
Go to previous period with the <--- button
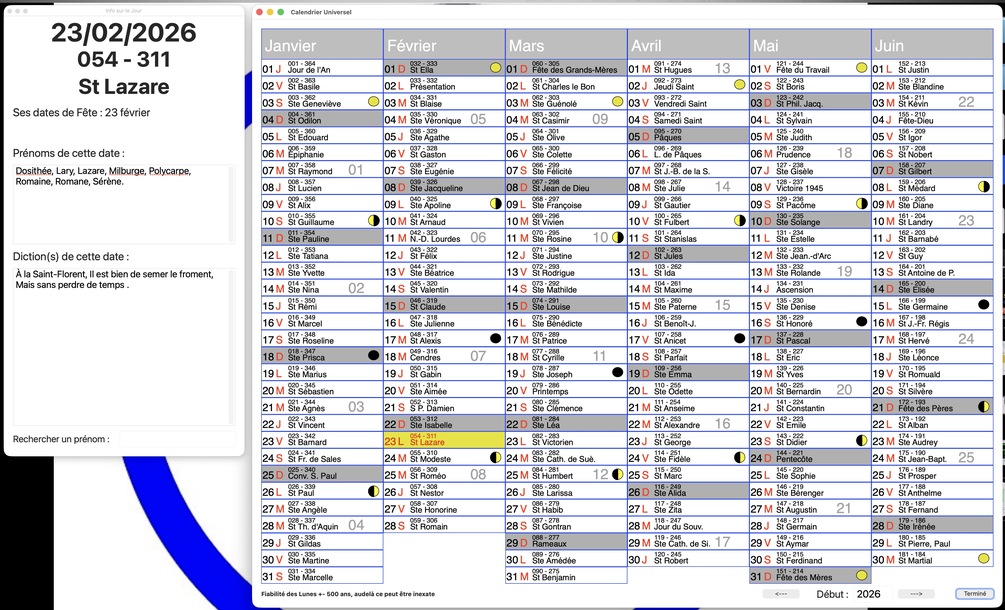[781, 594]
